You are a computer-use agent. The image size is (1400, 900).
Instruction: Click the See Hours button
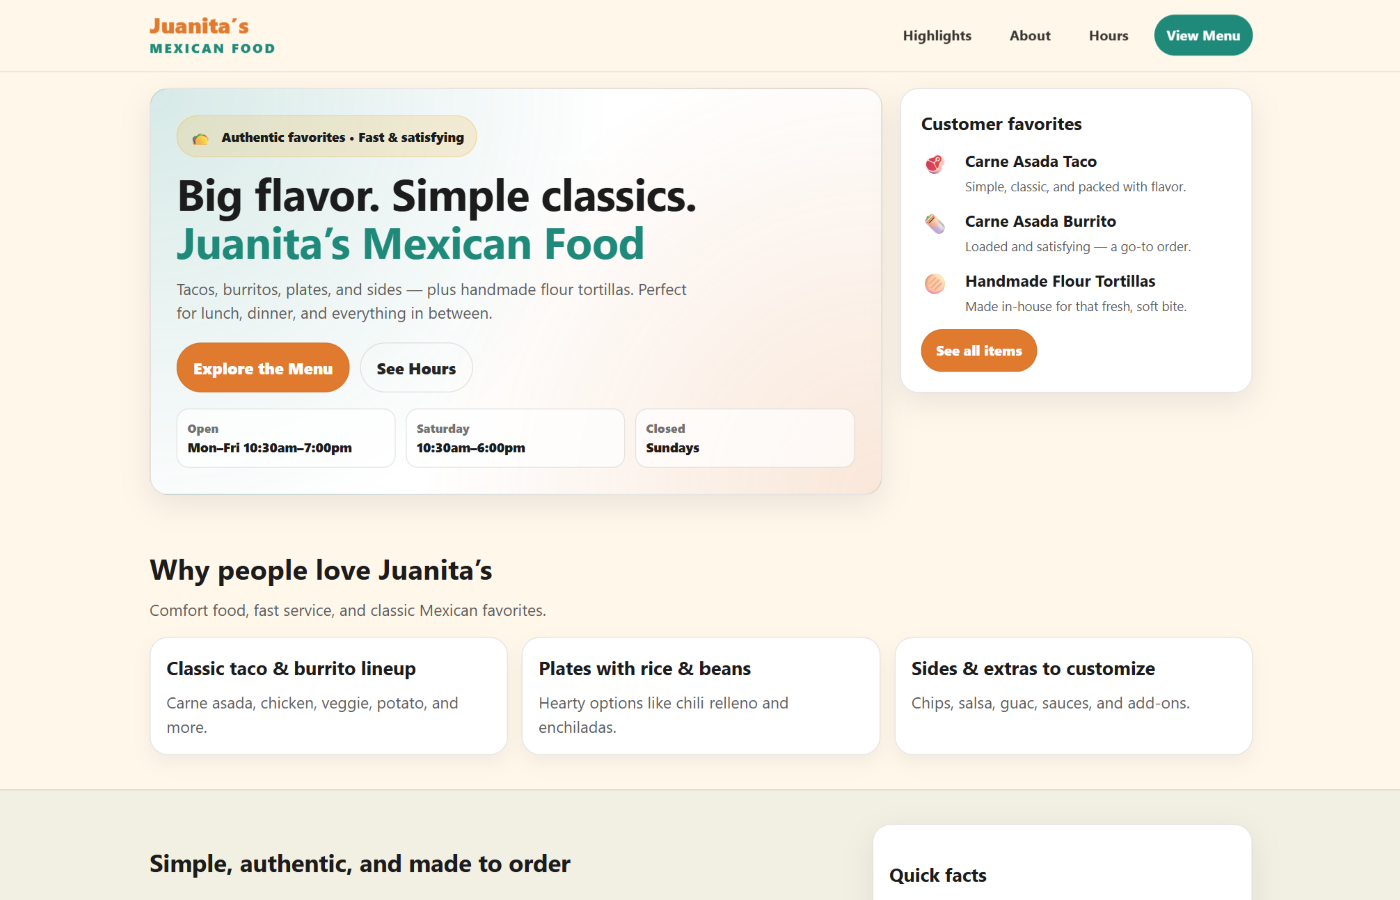point(416,367)
